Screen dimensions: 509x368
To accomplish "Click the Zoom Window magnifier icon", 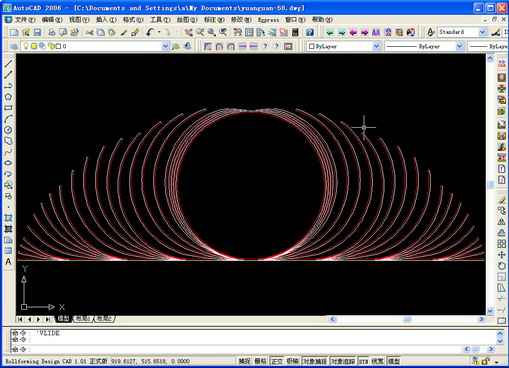I will (x=212, y=32).
